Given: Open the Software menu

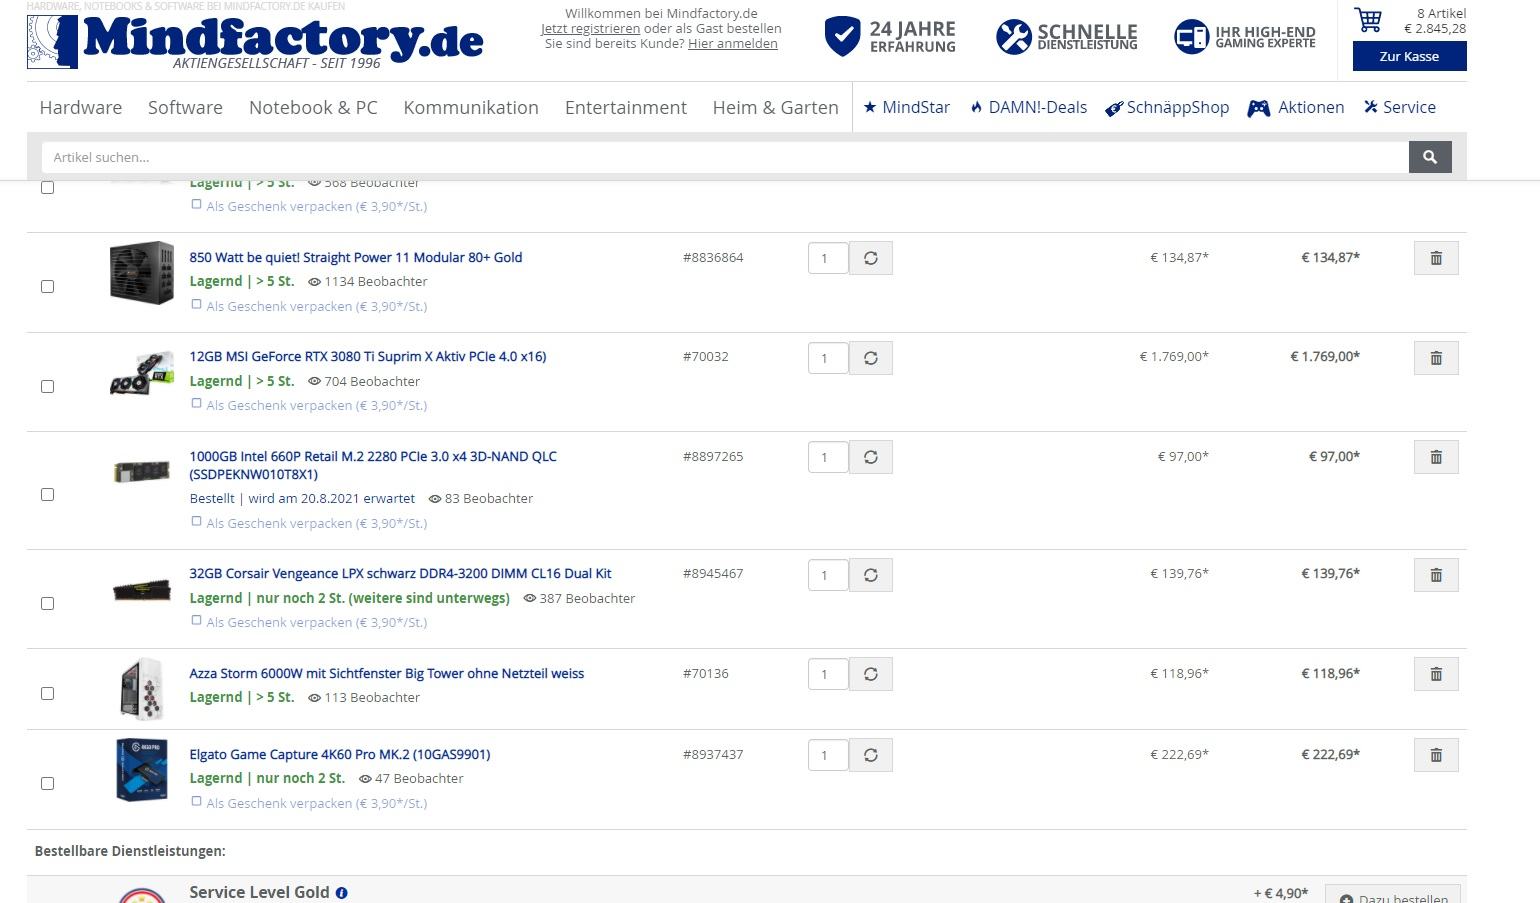Looking at the screenshot, I should (x=185, y=107).
